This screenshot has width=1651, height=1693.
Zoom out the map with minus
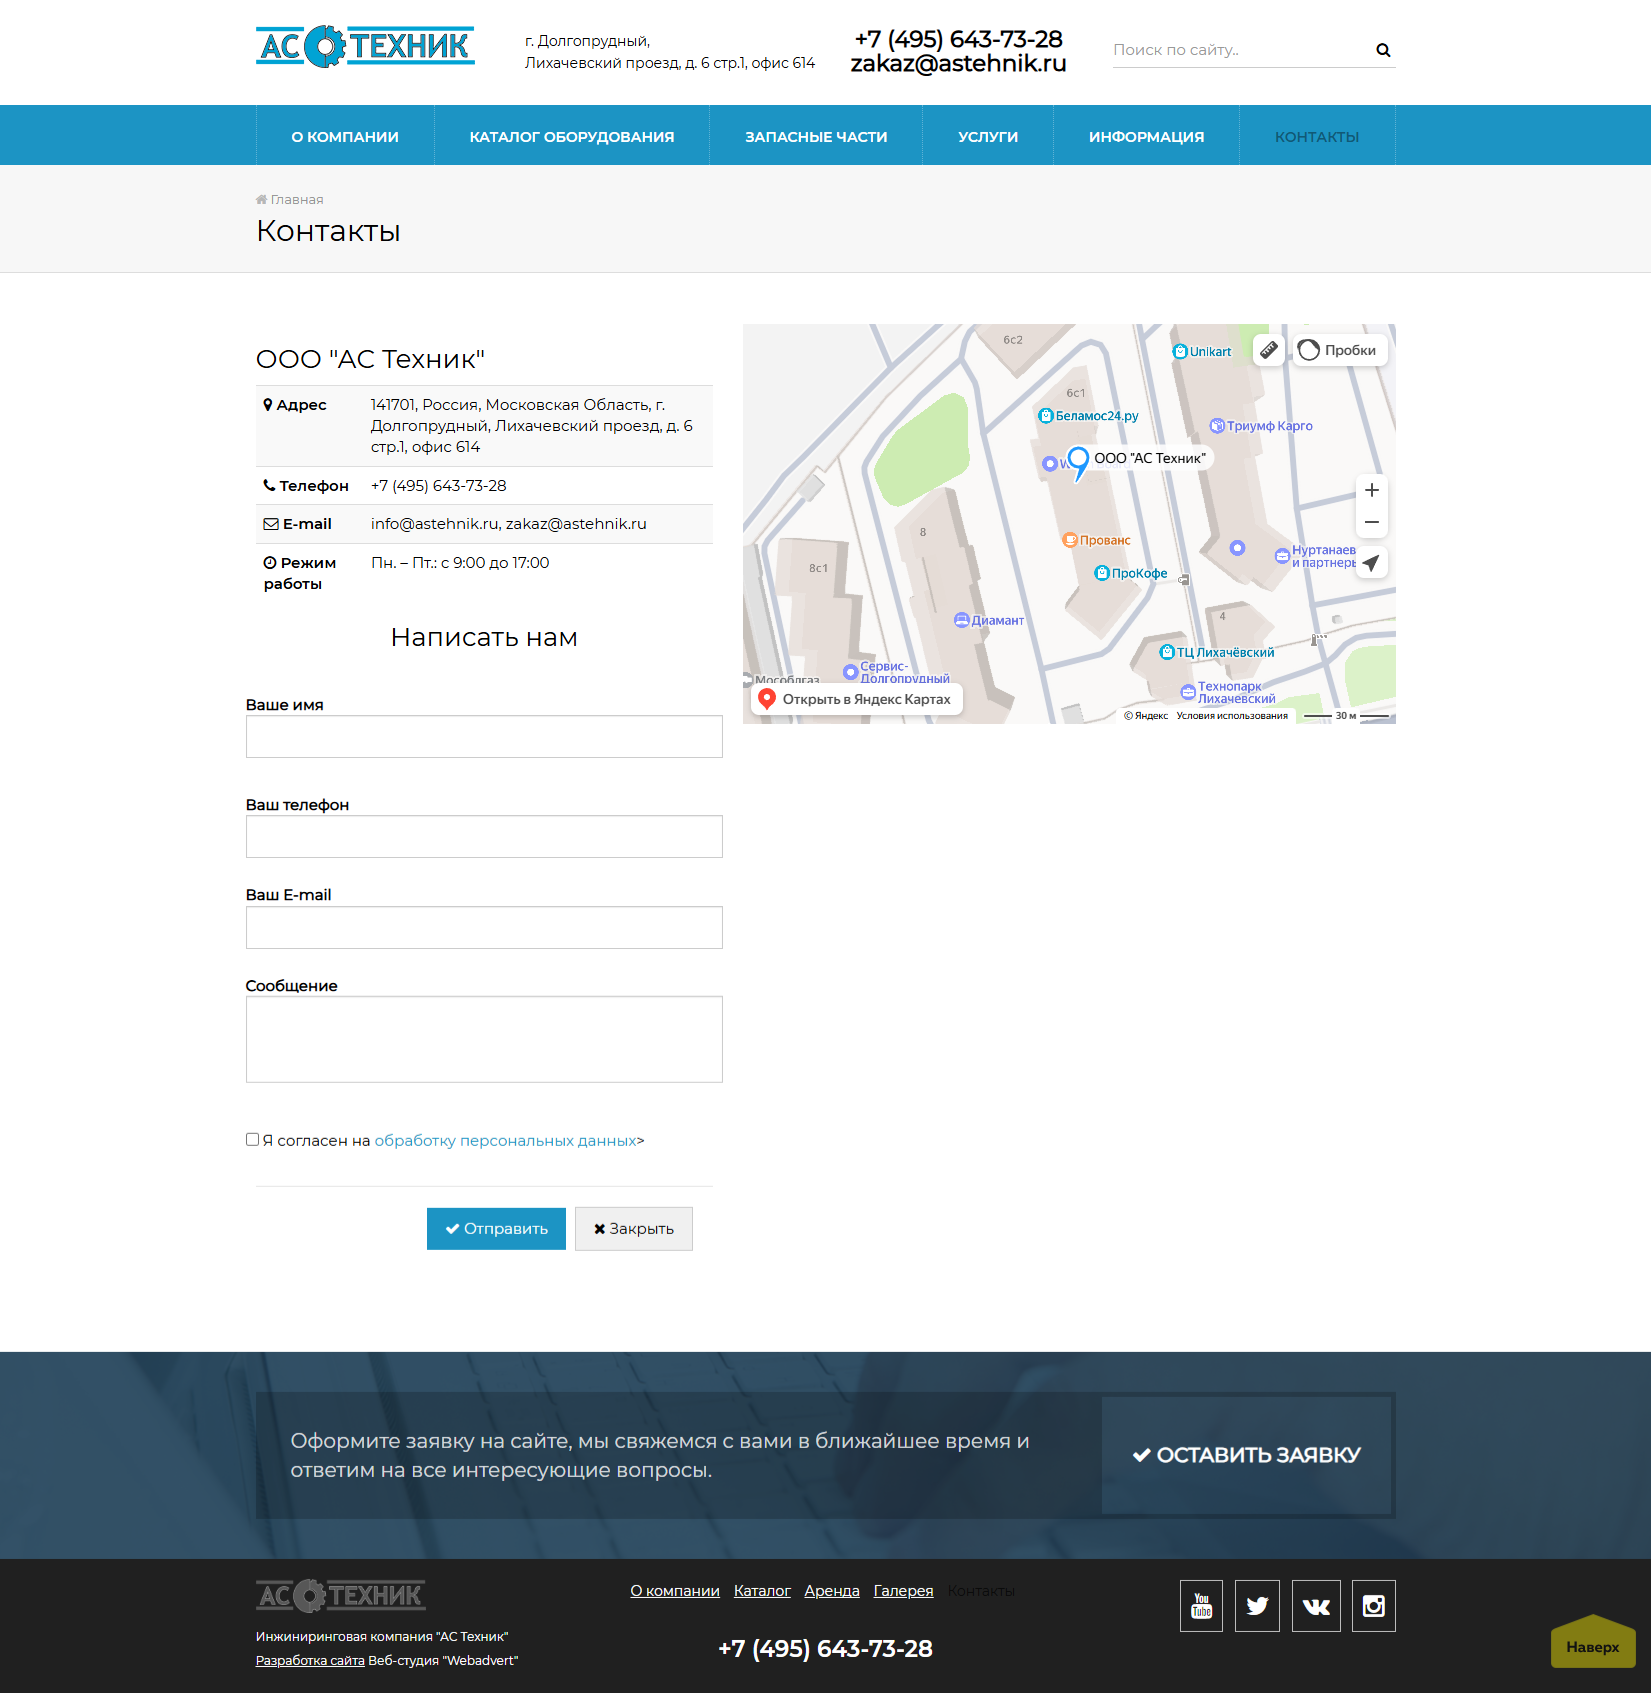(x=1371, y=522)
